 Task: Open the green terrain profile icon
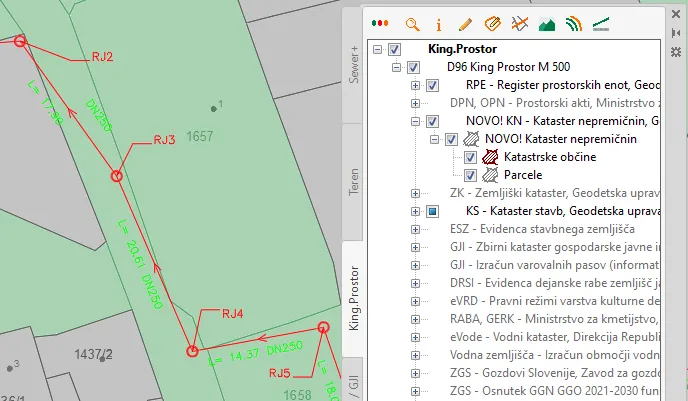coord(546,22)
